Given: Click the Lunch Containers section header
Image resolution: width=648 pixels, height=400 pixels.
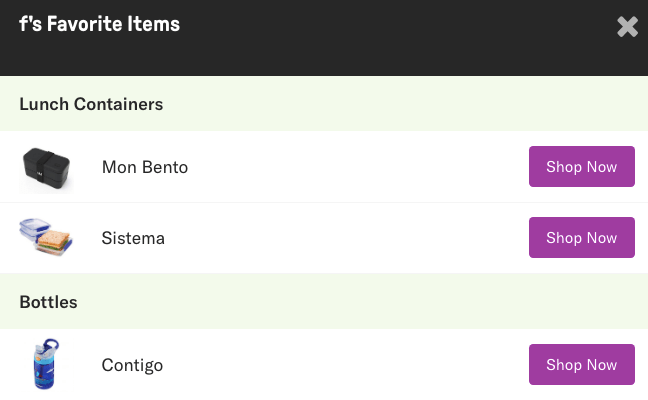Looking at the screenshot, I should point(91,103).
